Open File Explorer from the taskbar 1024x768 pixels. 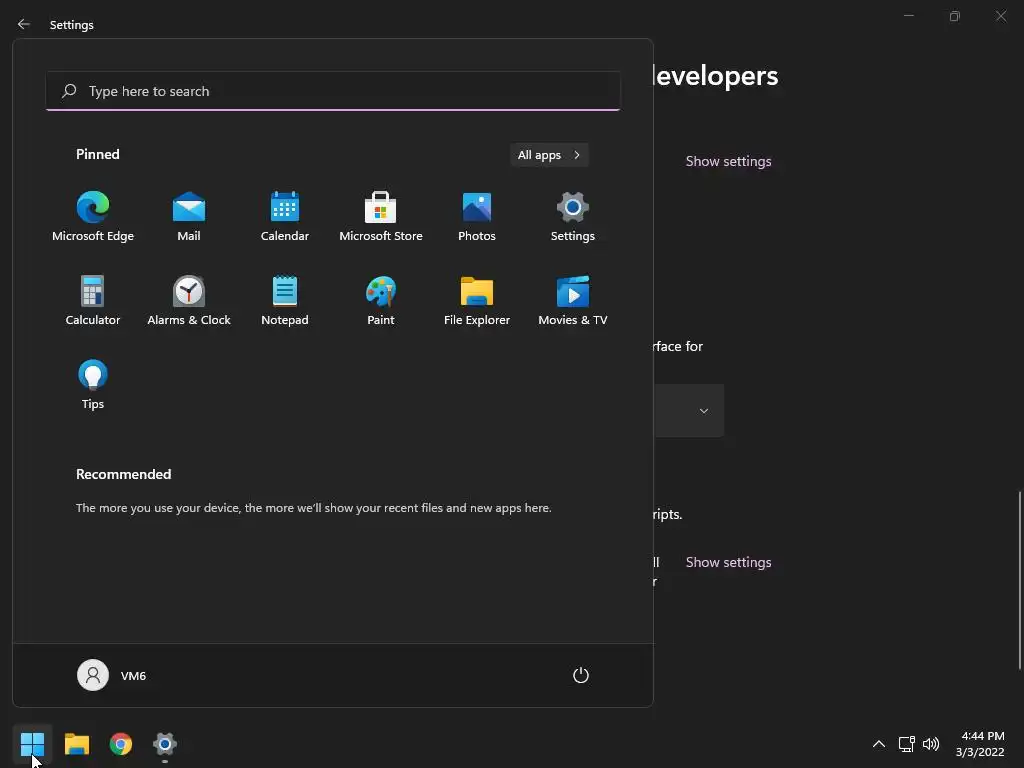[x=77, y=744]
